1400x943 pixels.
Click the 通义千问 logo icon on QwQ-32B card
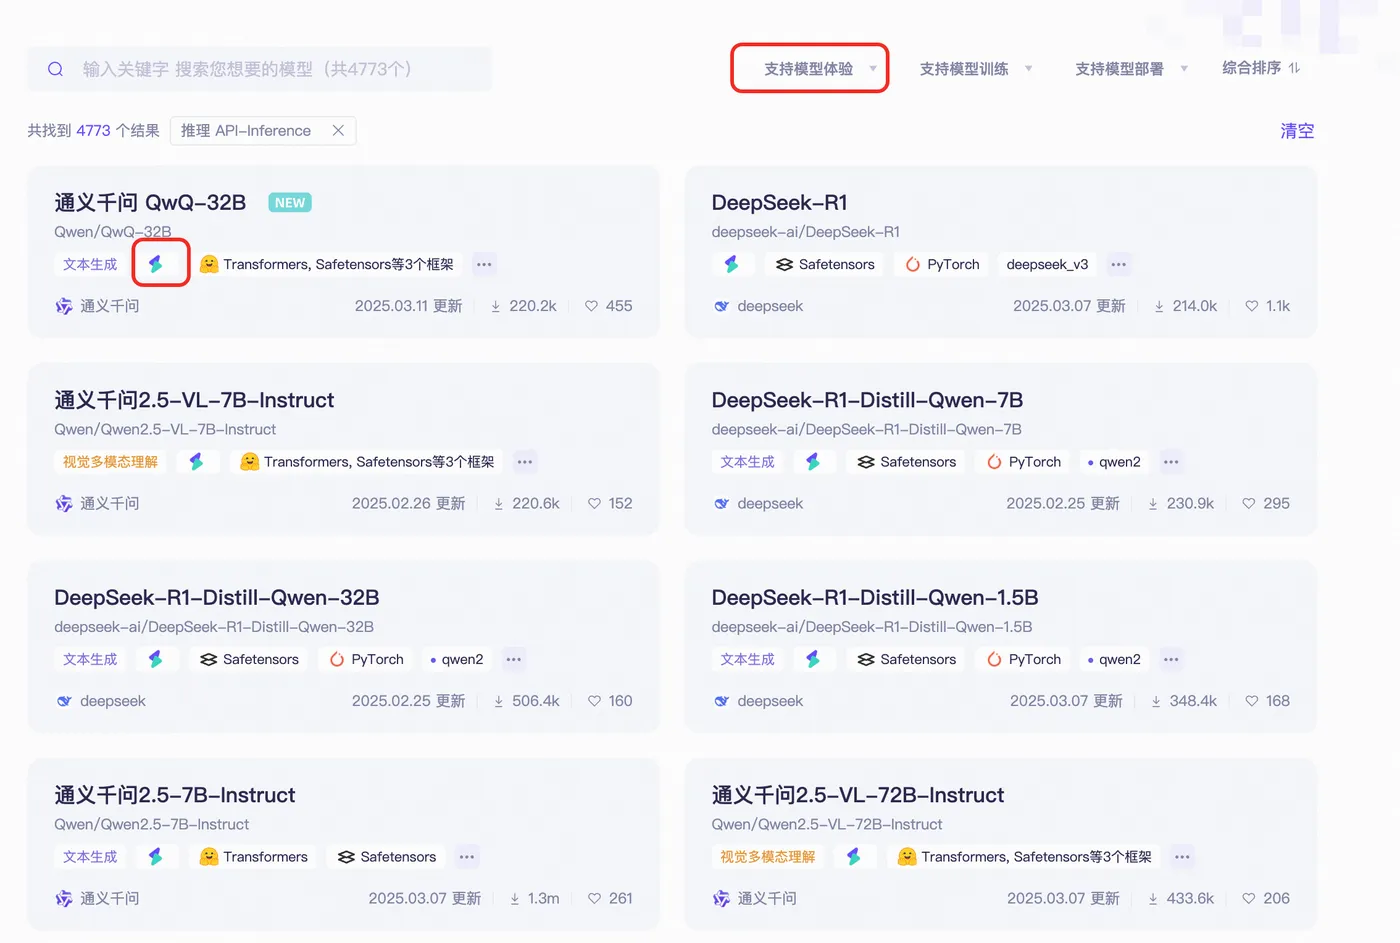point(64,306)
